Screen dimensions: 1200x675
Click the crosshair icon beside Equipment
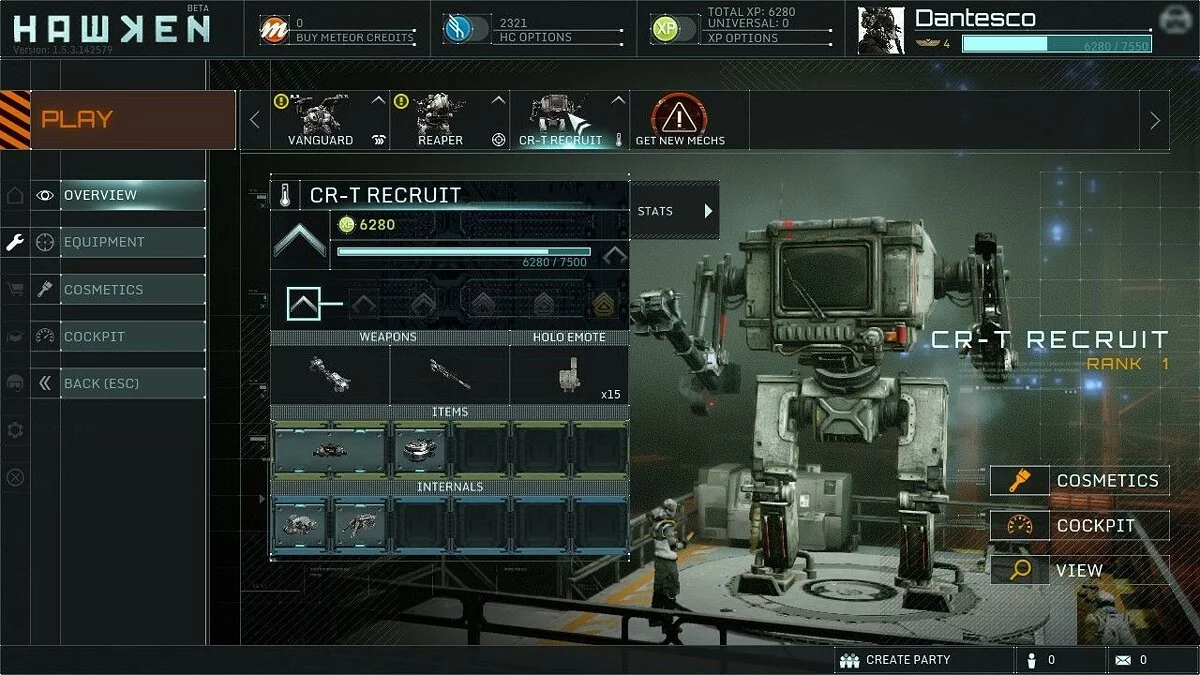[45, 242]
